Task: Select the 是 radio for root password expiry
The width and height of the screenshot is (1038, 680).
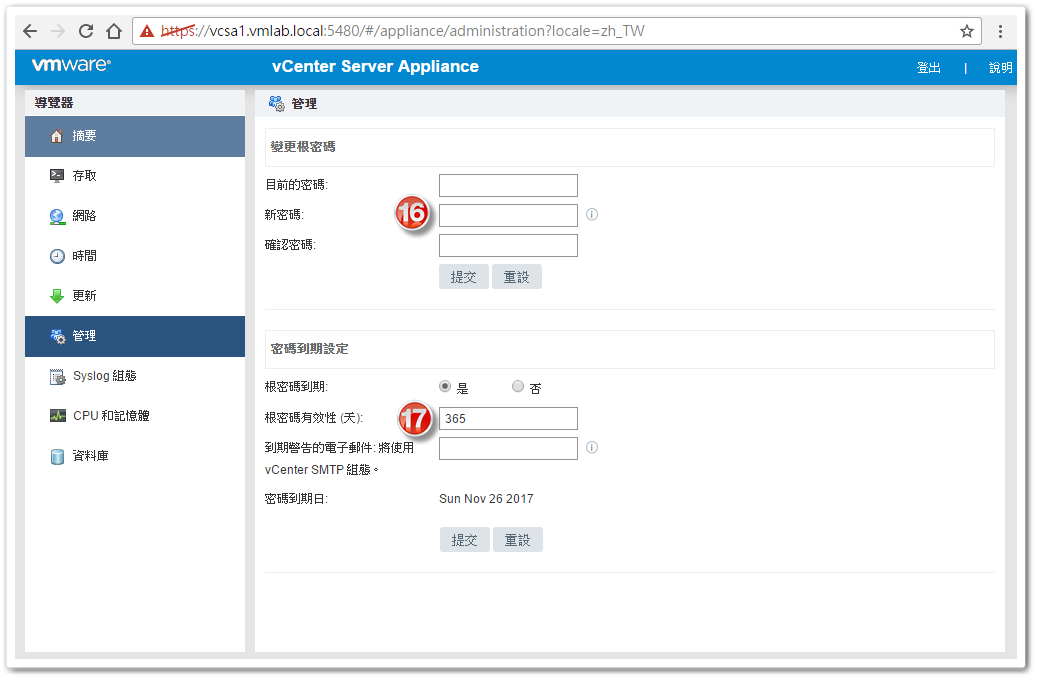Action: (443, 386)
